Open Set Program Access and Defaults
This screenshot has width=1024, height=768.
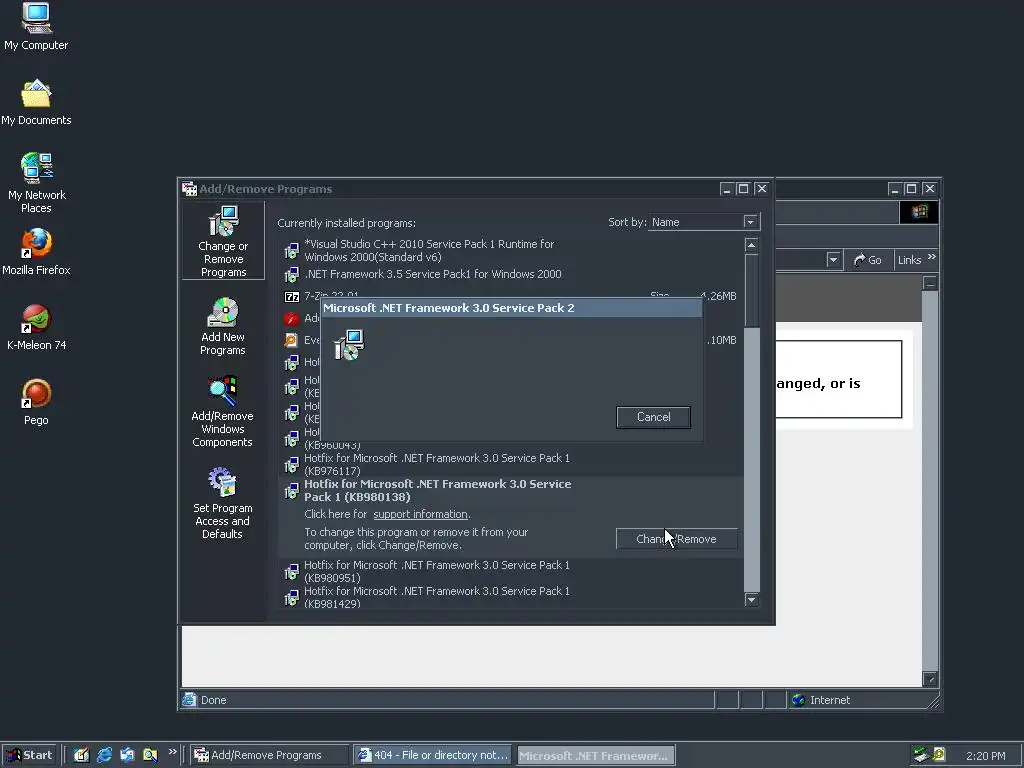coord(223,503)
